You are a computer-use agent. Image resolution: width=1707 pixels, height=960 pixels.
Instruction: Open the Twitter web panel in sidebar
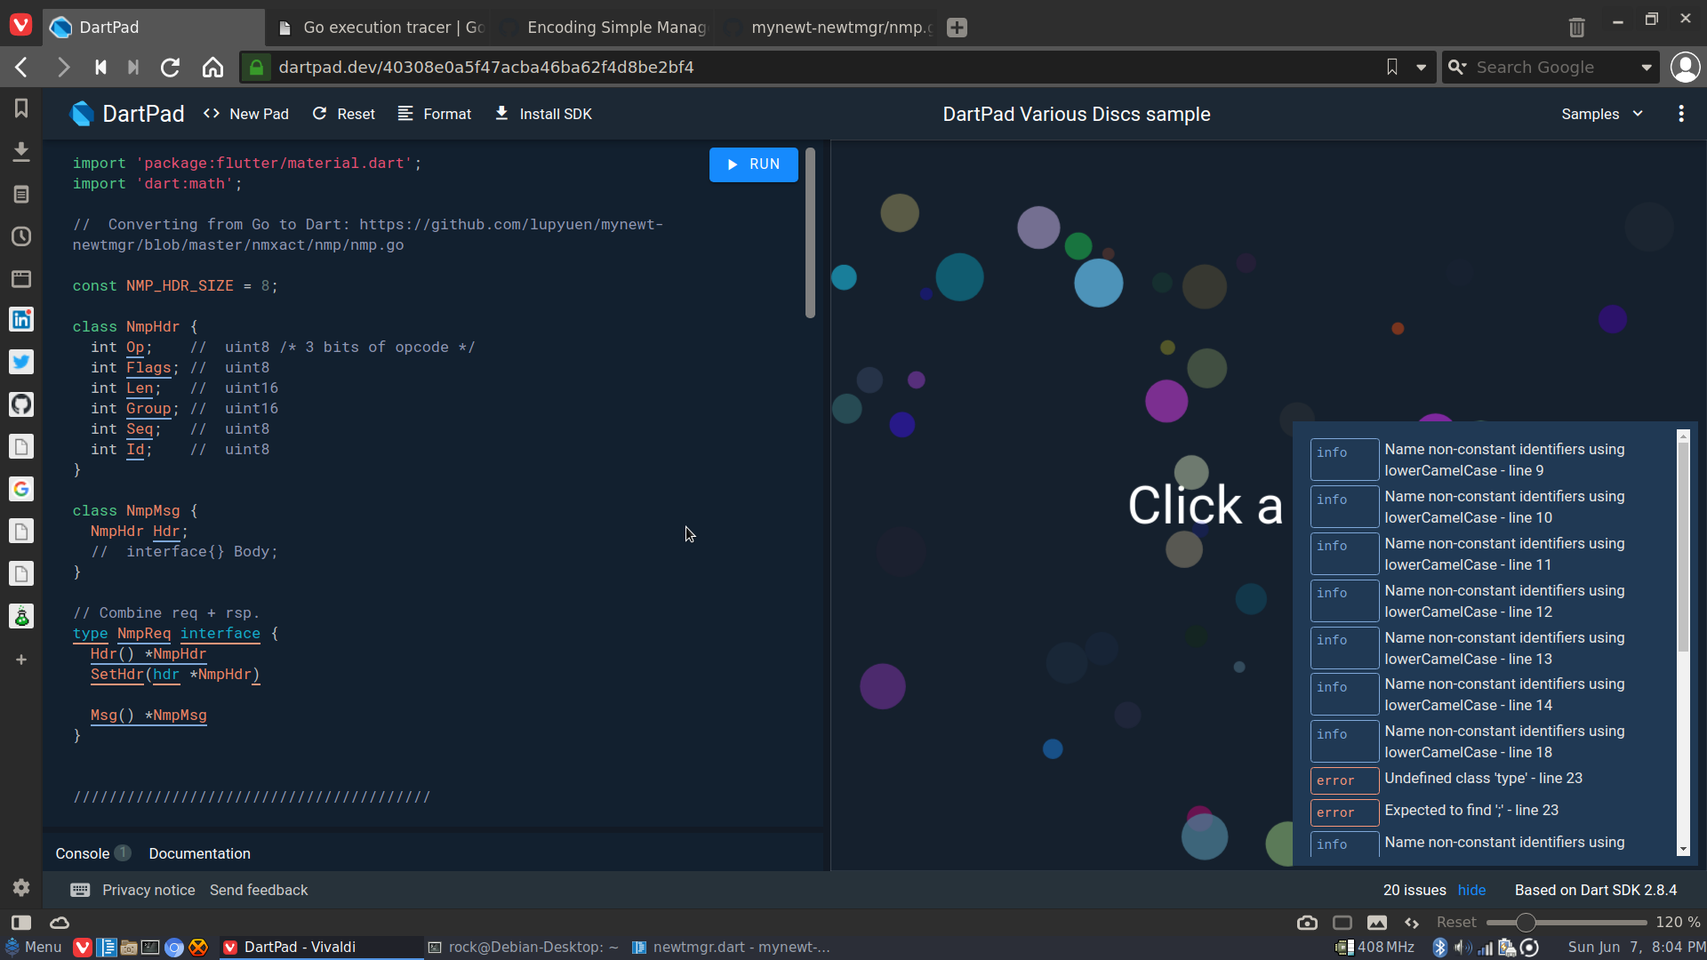[x=21, y=362]
